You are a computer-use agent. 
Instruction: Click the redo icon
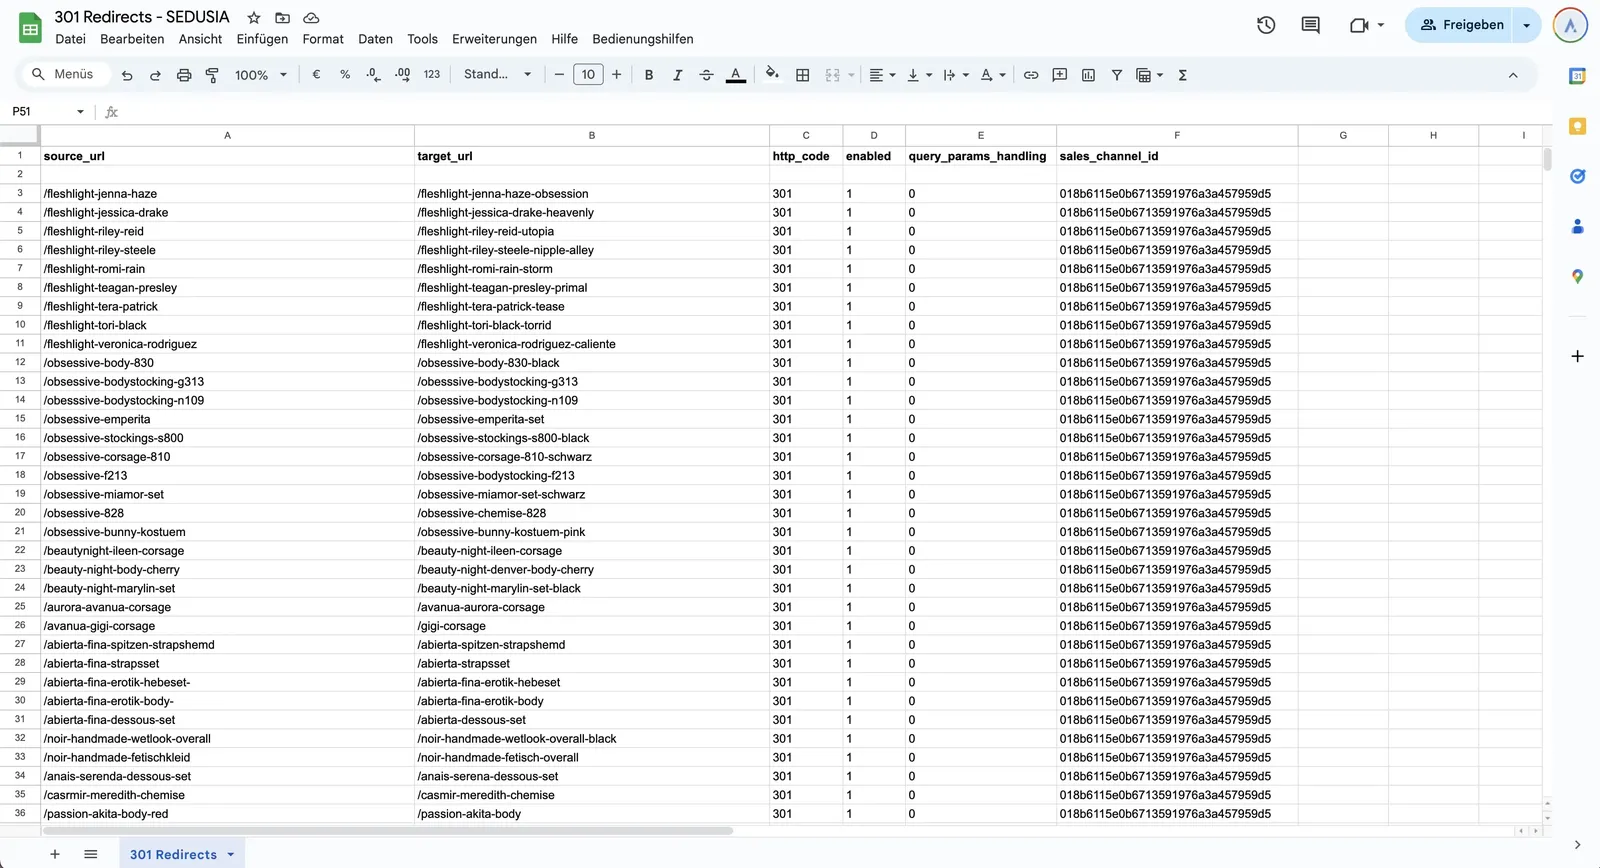pyautogui.click(x=155, y=75)
